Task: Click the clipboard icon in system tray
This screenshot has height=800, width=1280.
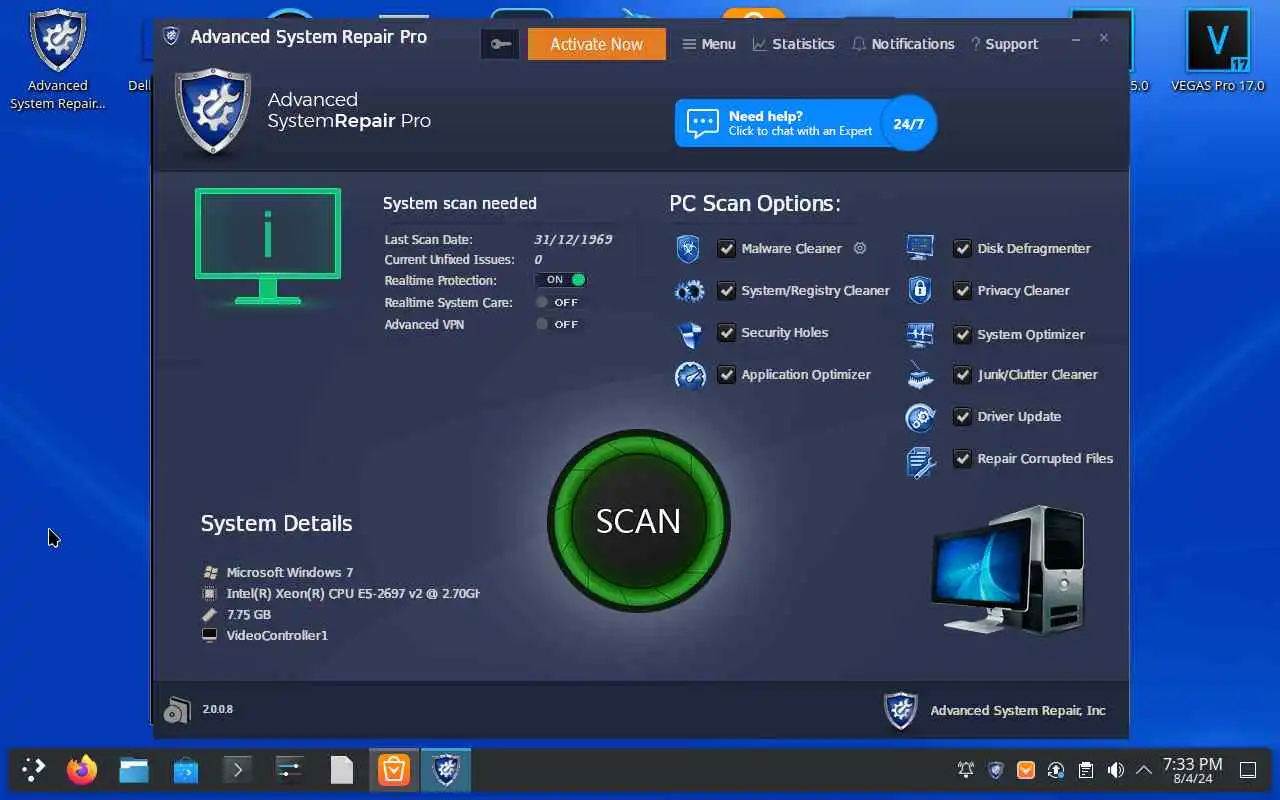Action: click(x=1086, y=770)
